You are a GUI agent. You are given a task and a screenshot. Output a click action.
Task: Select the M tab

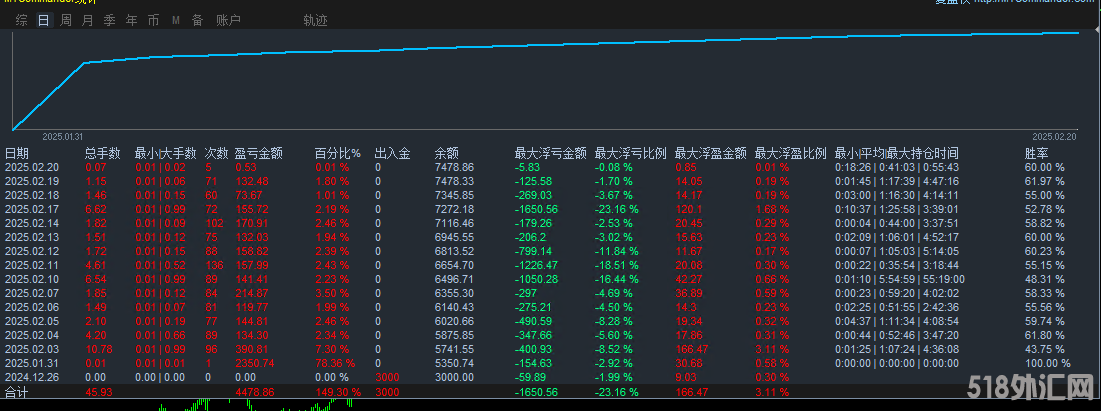click(x=176, y=21)
